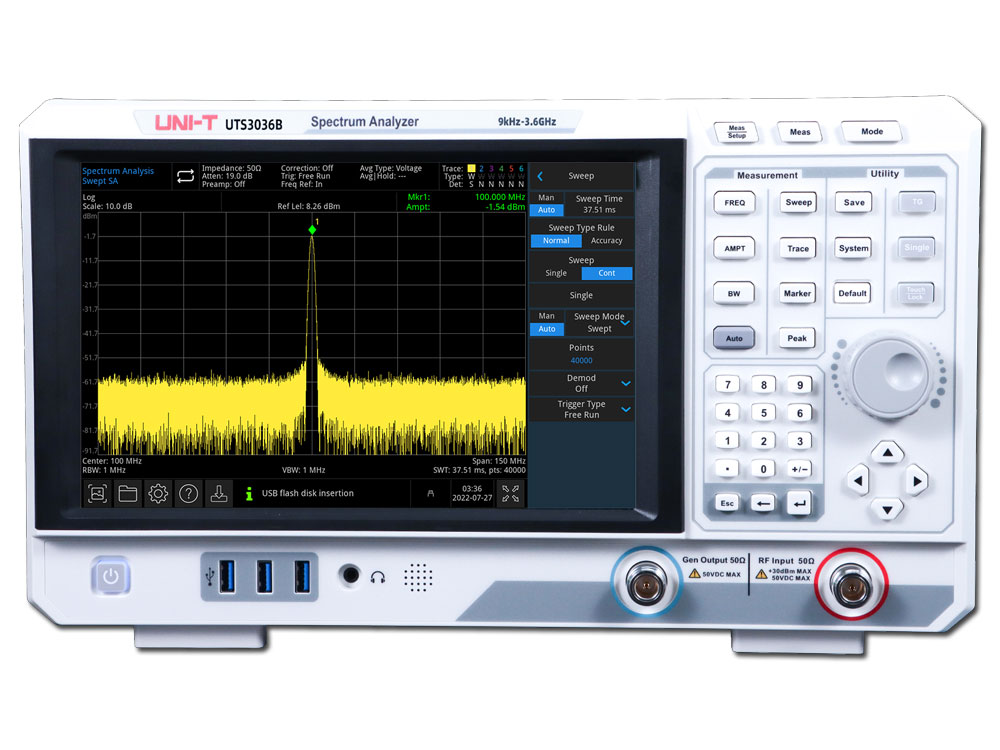
Task: Push the power button on the front panel
Action: 111,577
